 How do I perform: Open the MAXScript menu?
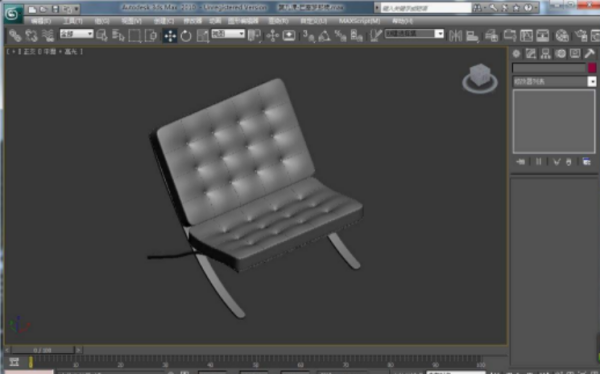pos(359,21)
